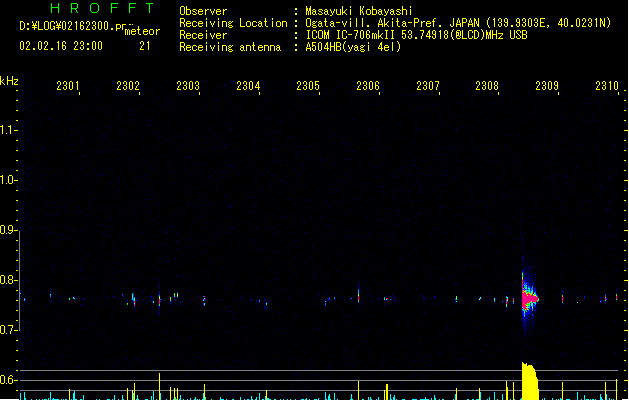Viewport: 629px width, 400px height.
Task: Click the 2310 time axis marker
Action: point(607,86)
